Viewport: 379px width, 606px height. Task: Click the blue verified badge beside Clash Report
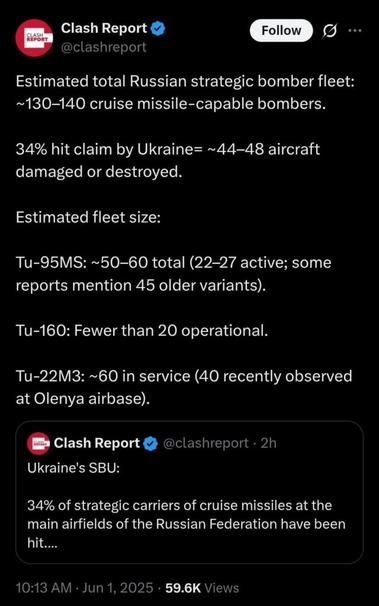point(158,29)
